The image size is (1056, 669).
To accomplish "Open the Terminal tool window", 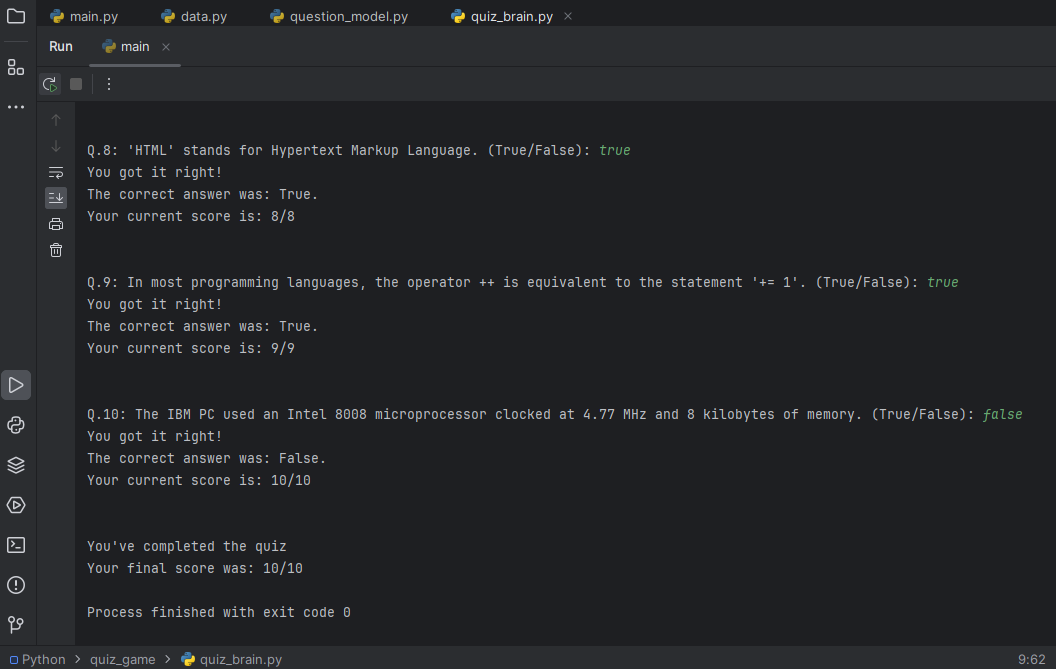I will click(x=16, y=545).
